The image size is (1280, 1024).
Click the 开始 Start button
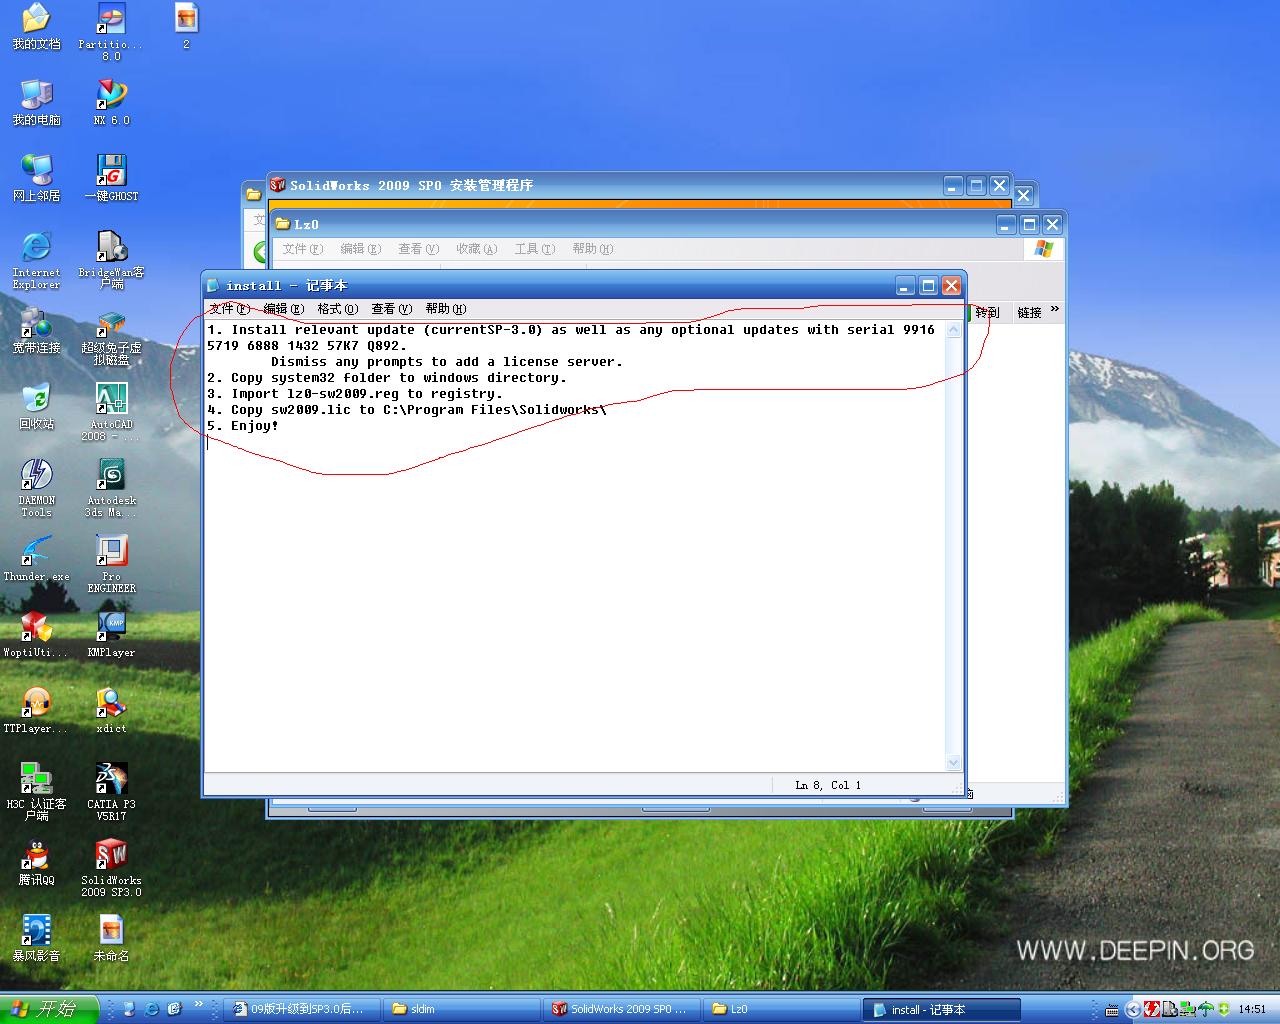(x=48, y=1009)
